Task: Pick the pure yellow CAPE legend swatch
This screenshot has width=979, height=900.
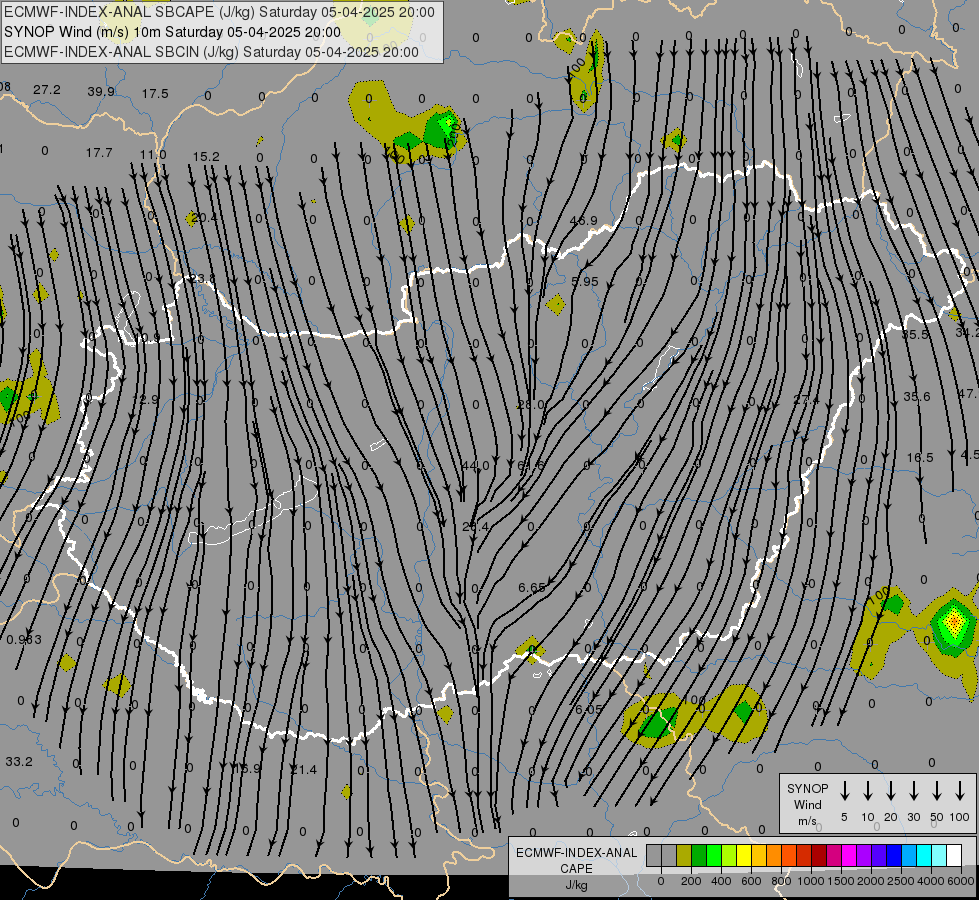Action: pos(744,856)
